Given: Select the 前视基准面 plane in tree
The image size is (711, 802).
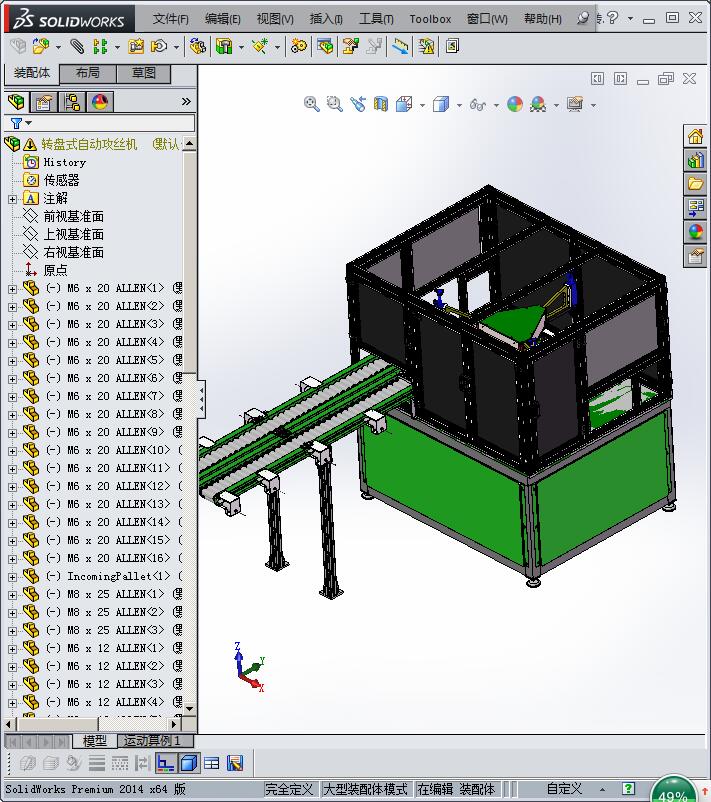Looking at the screenshot, I should [x=74, y=216].
